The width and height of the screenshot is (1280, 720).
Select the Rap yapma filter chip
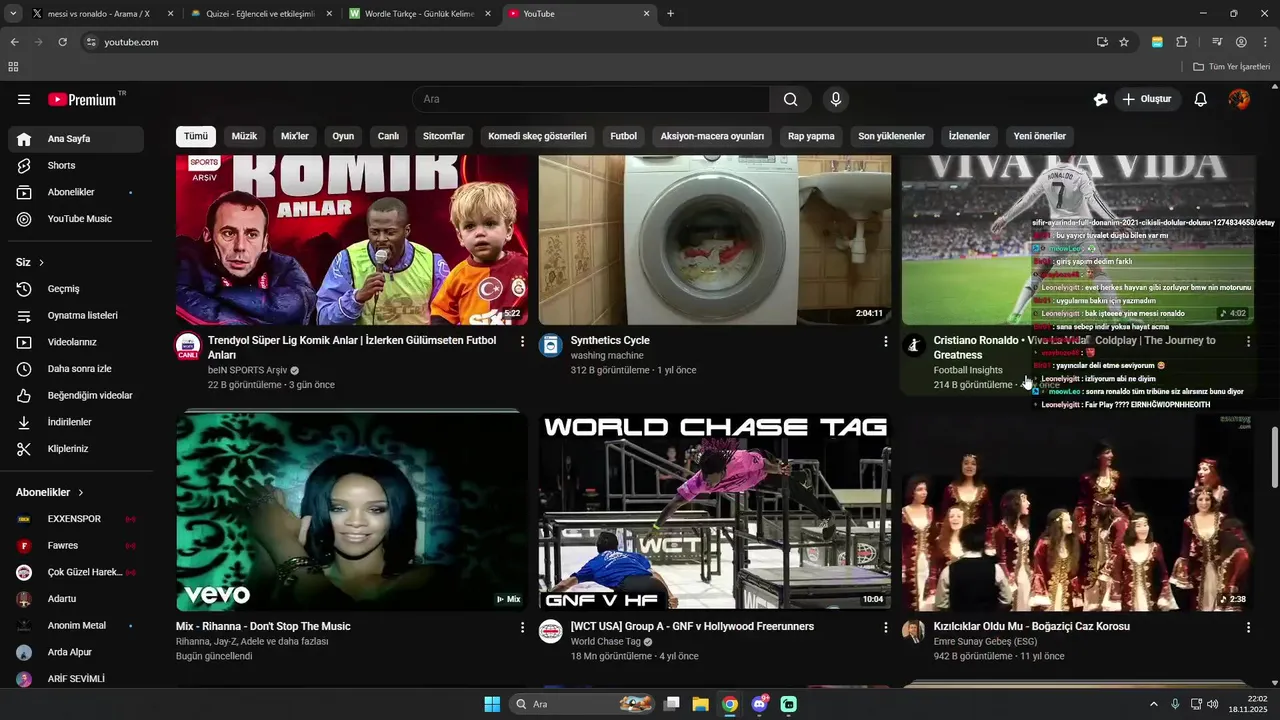click(811, 136)
